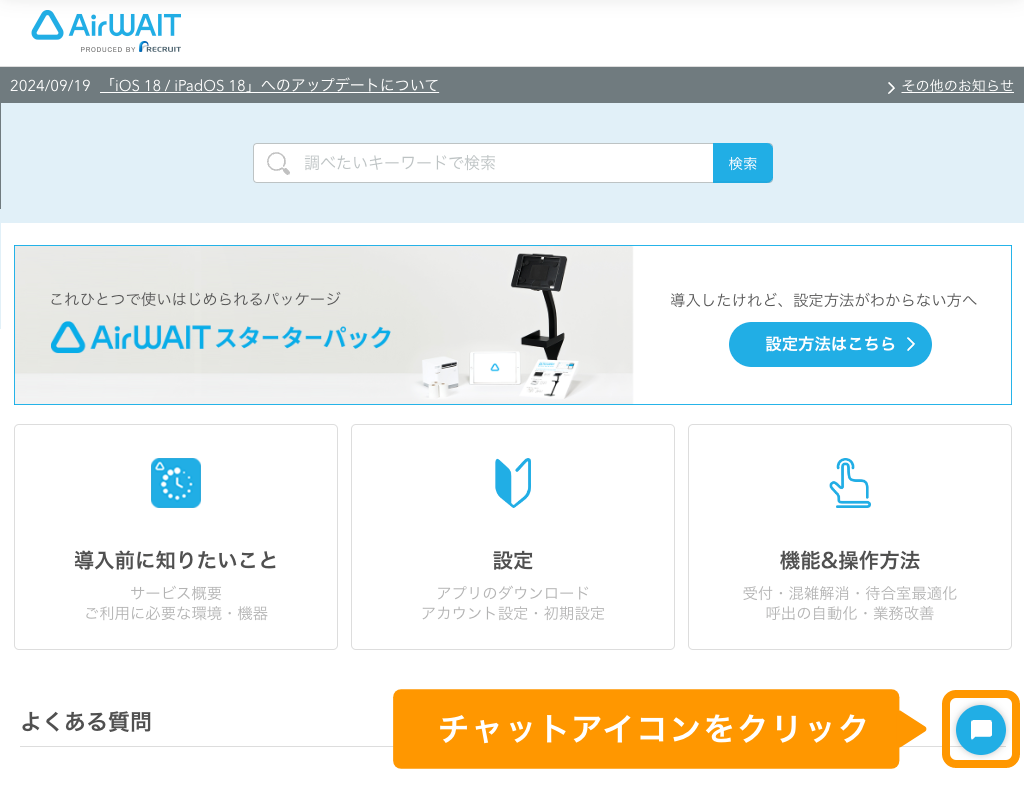Click the date text 2024/09/19
1024x786 pixels.
coord(50,86)
